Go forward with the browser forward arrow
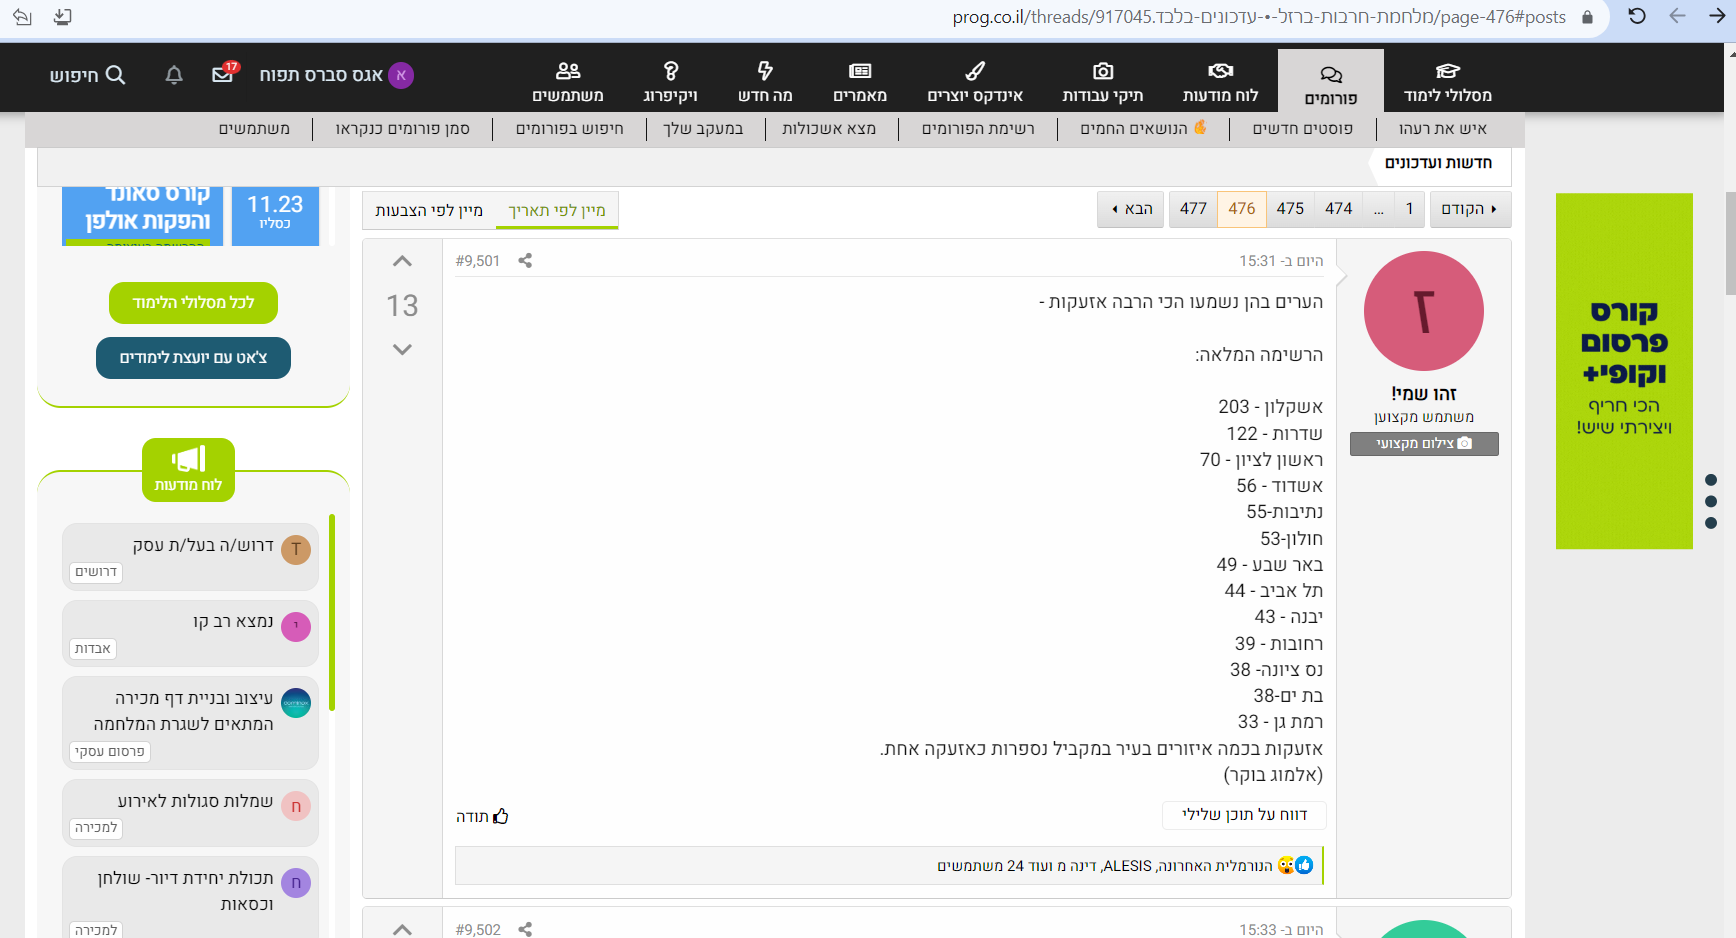The height and width of the screenshot is (938, 1736). 1718,16
